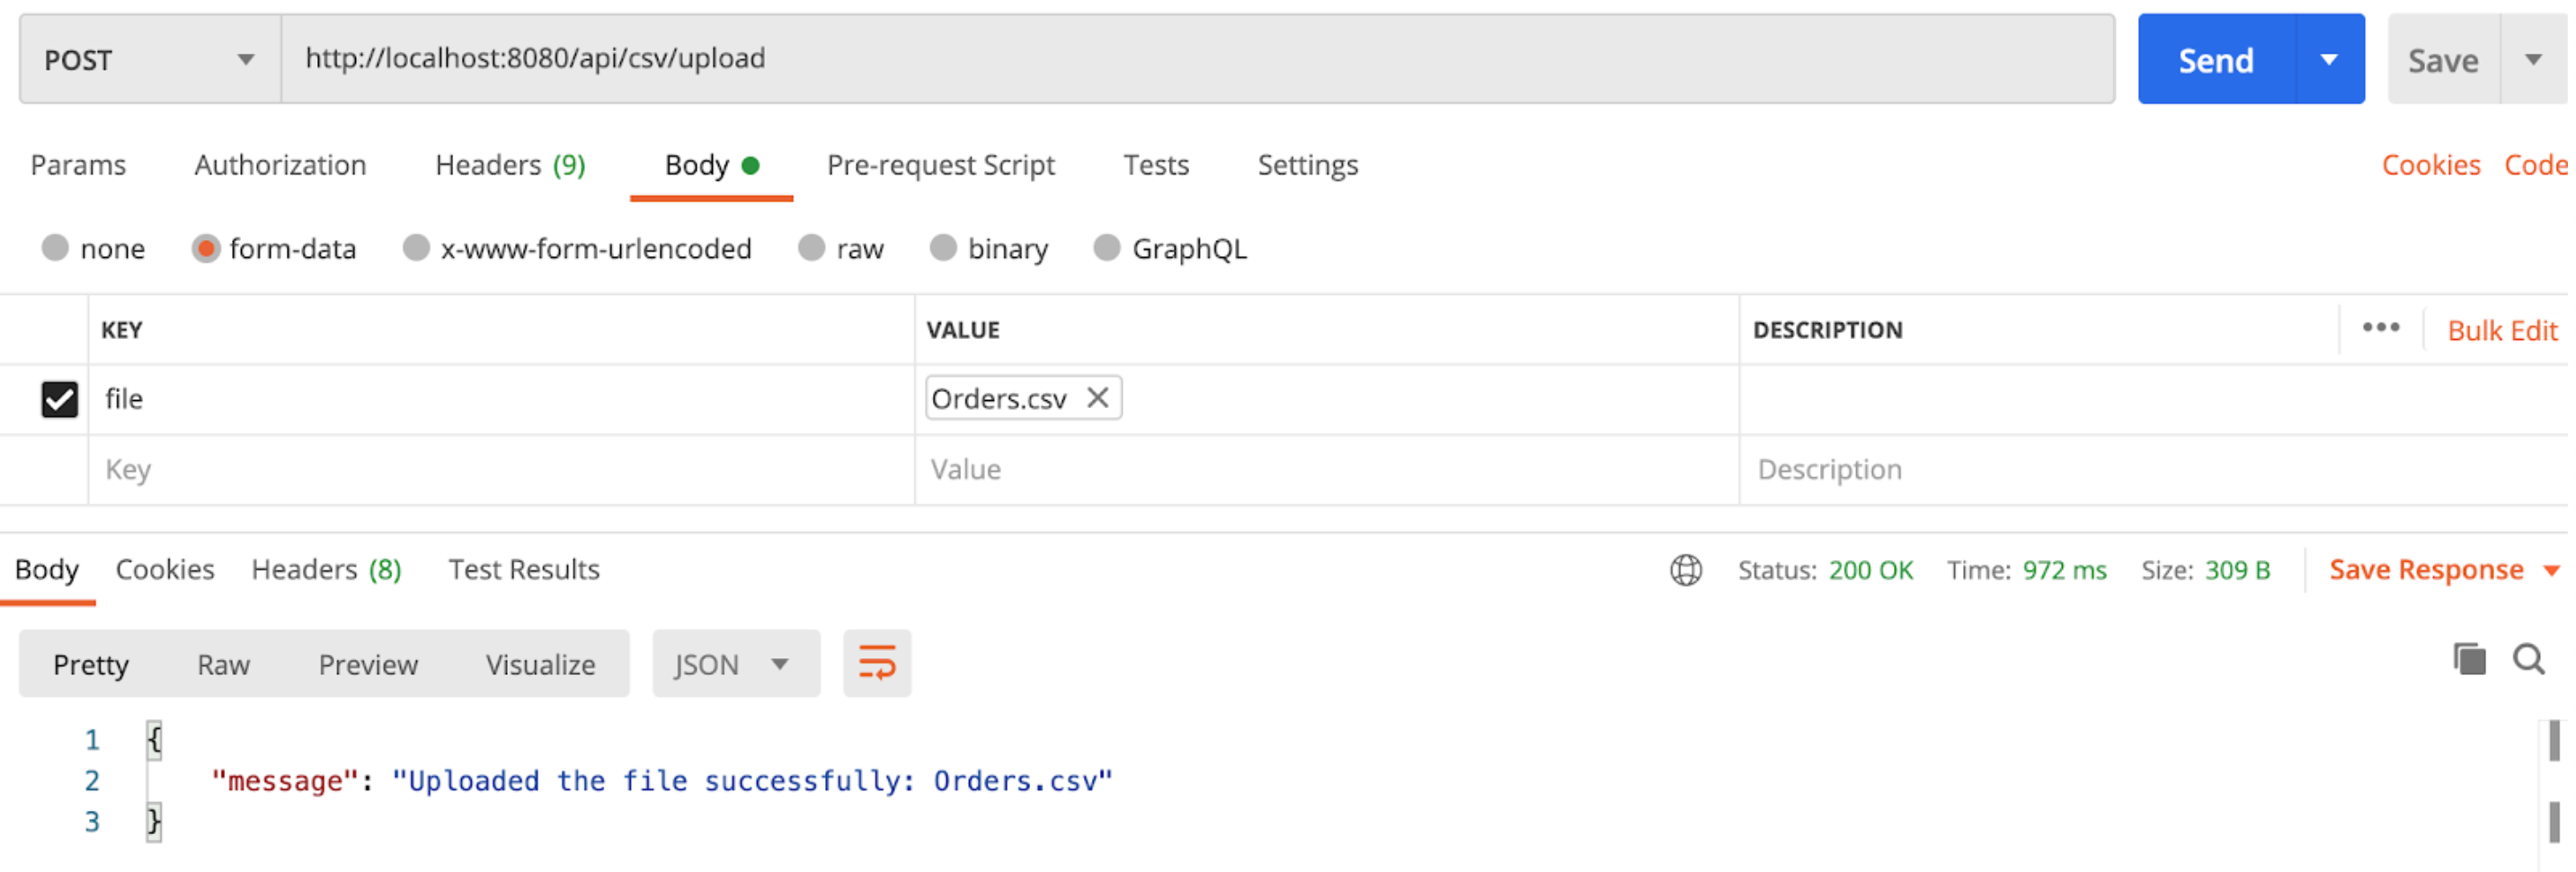
Task: Click response scrollbar
Action: (2554, 782)
